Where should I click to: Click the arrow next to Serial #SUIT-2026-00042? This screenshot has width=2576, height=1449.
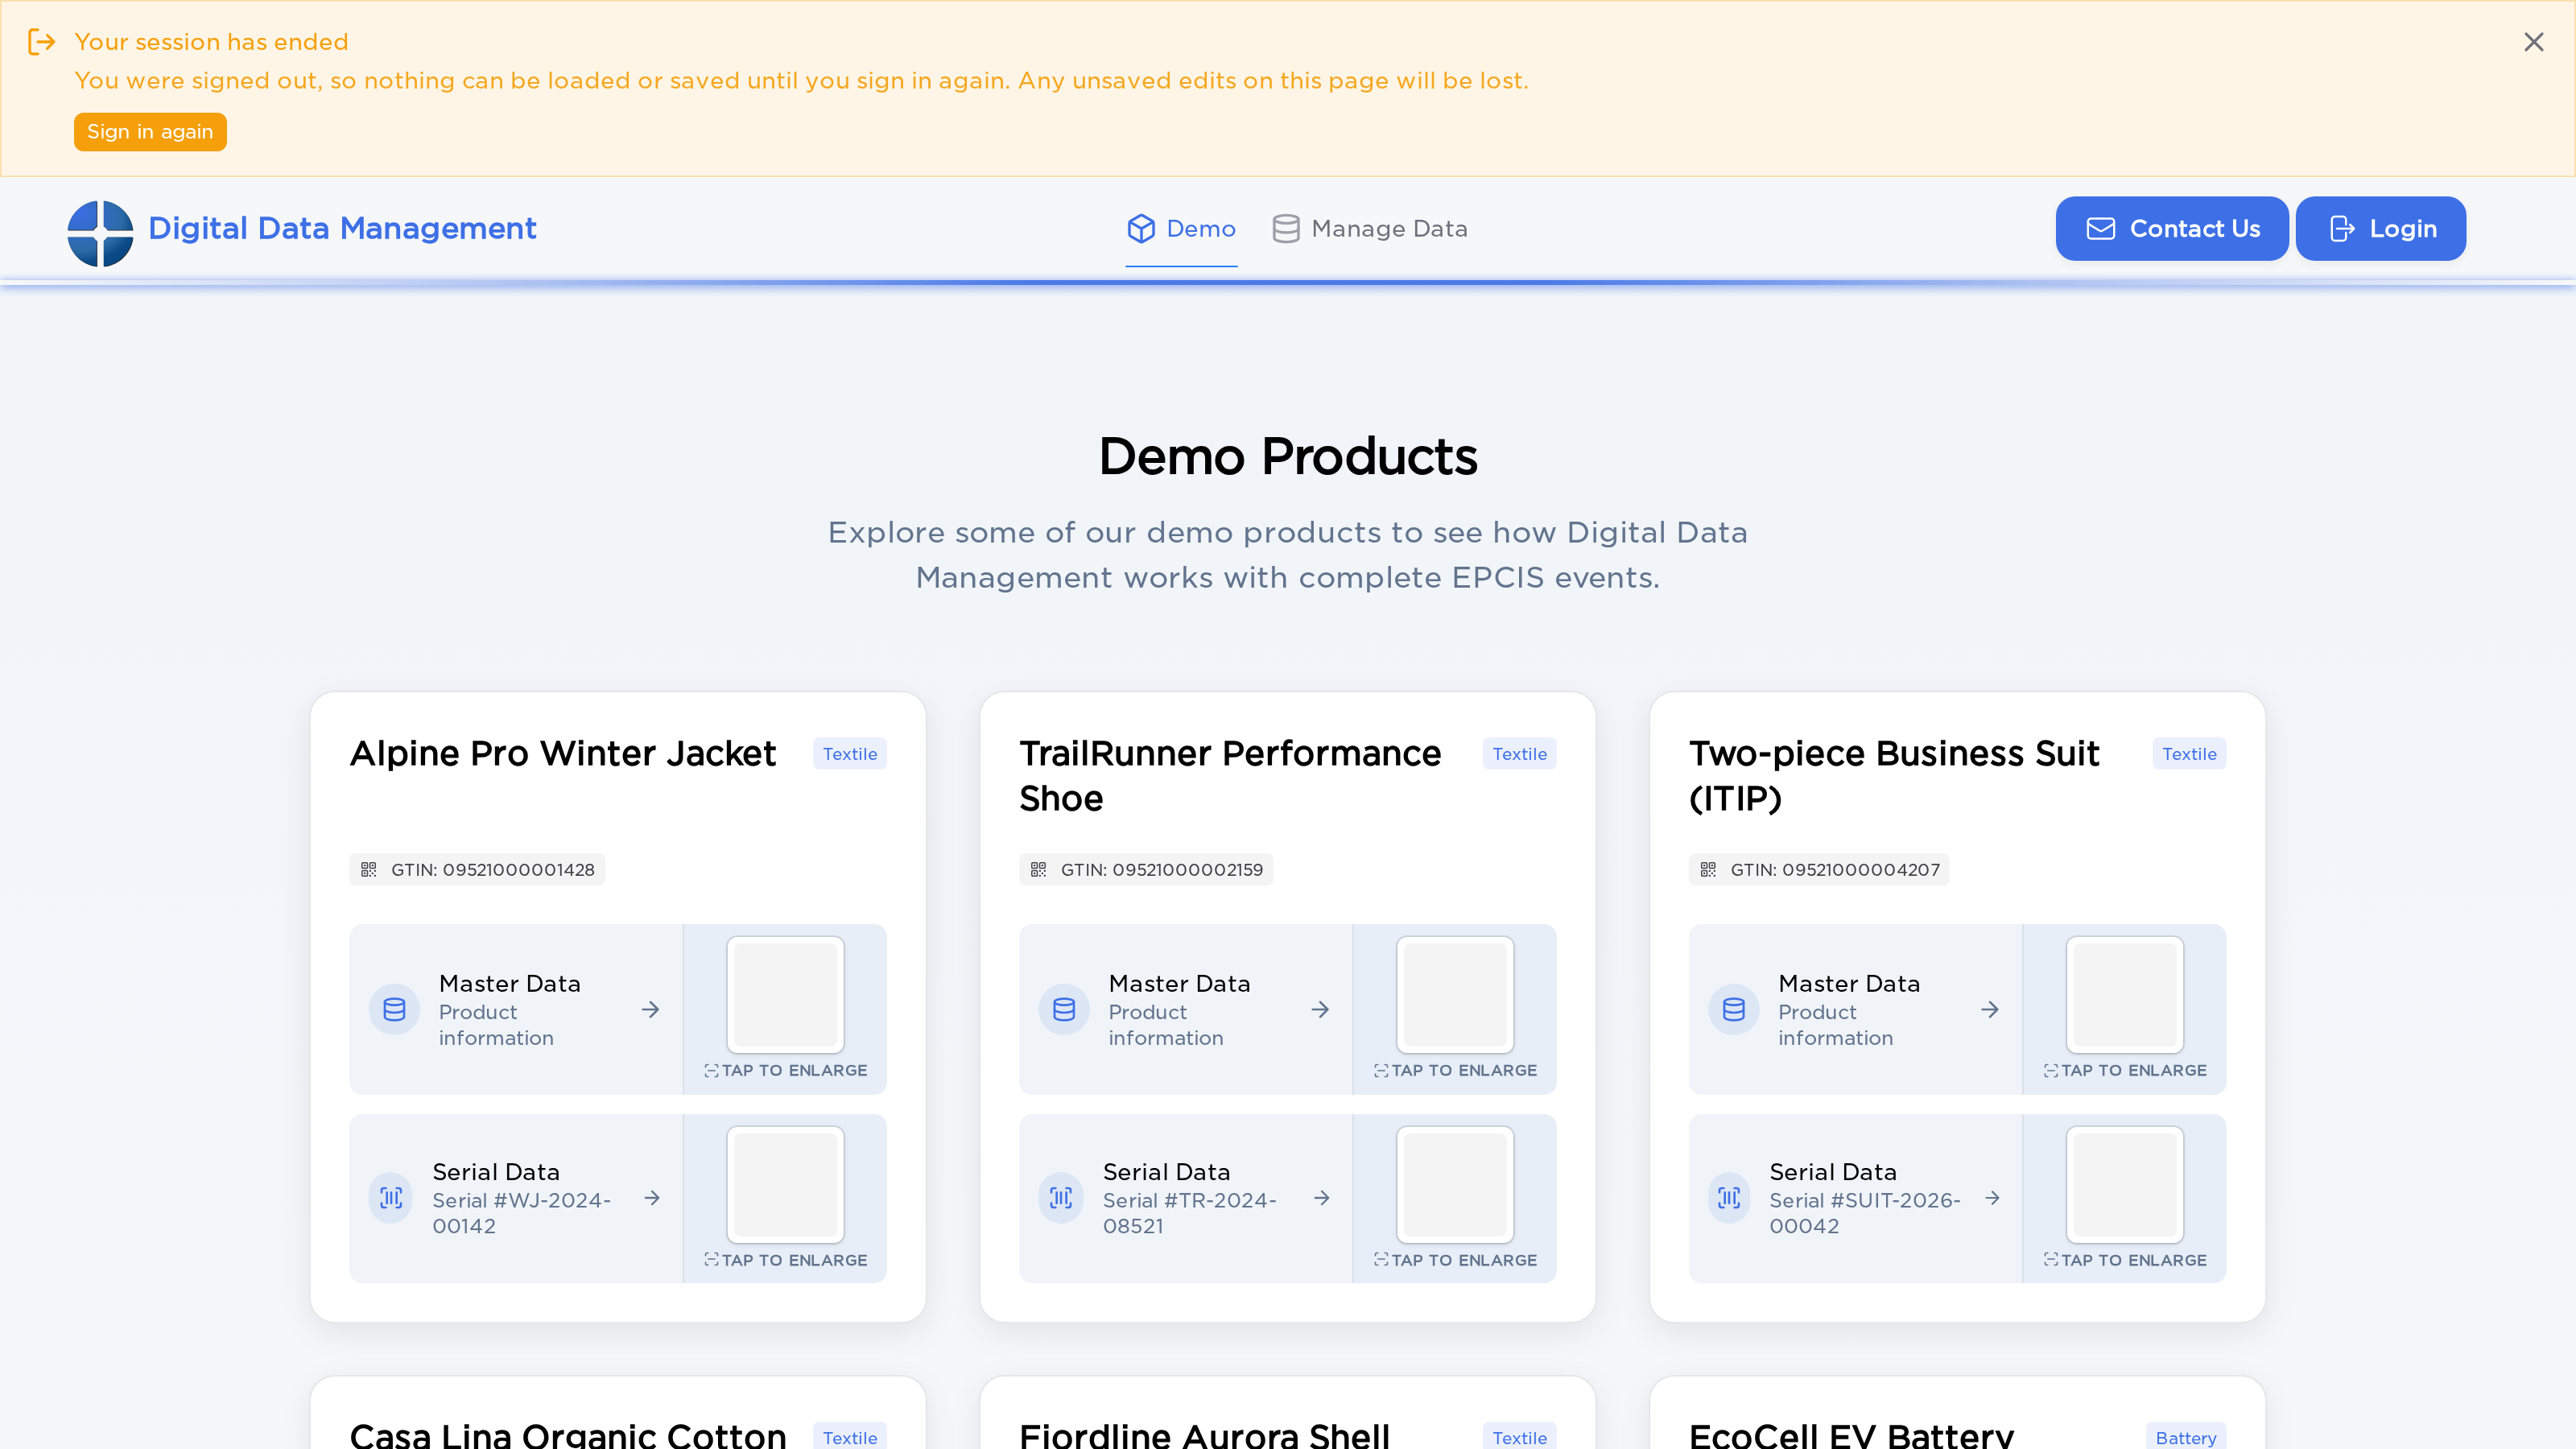pyautogui.click(x=1993, y=1198)
